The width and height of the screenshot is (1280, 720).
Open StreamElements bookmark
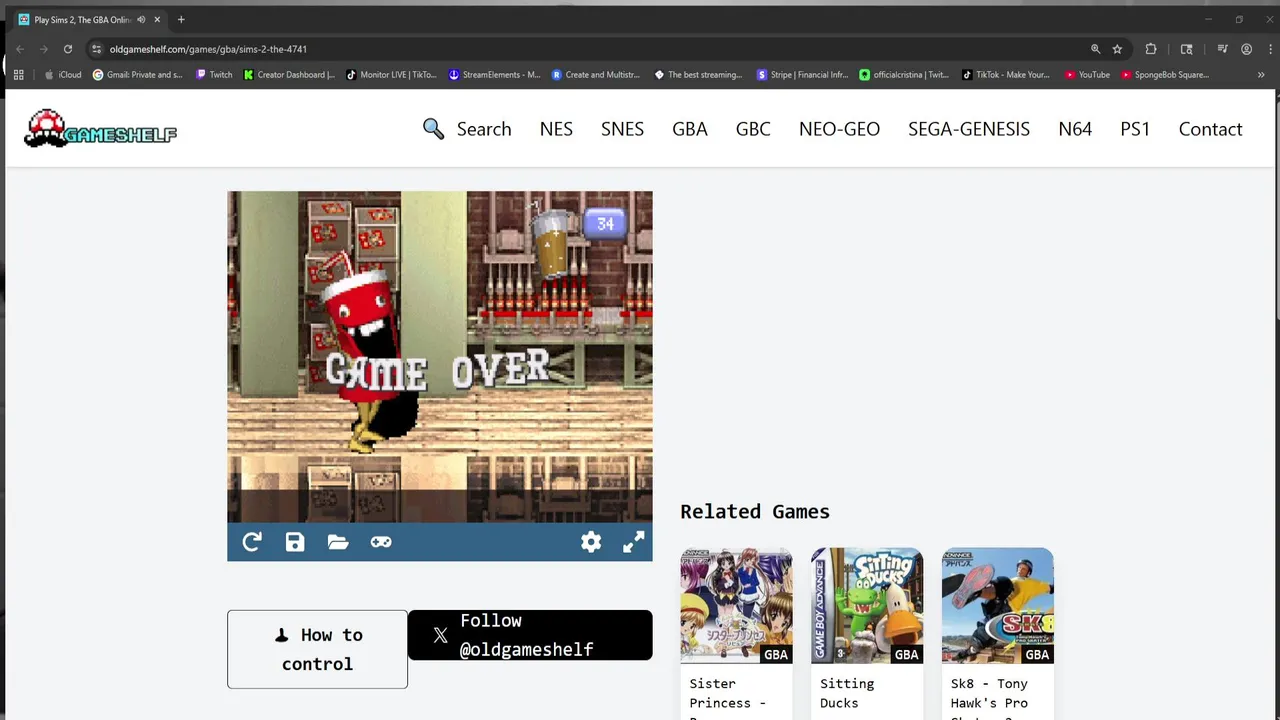(495, 75)
